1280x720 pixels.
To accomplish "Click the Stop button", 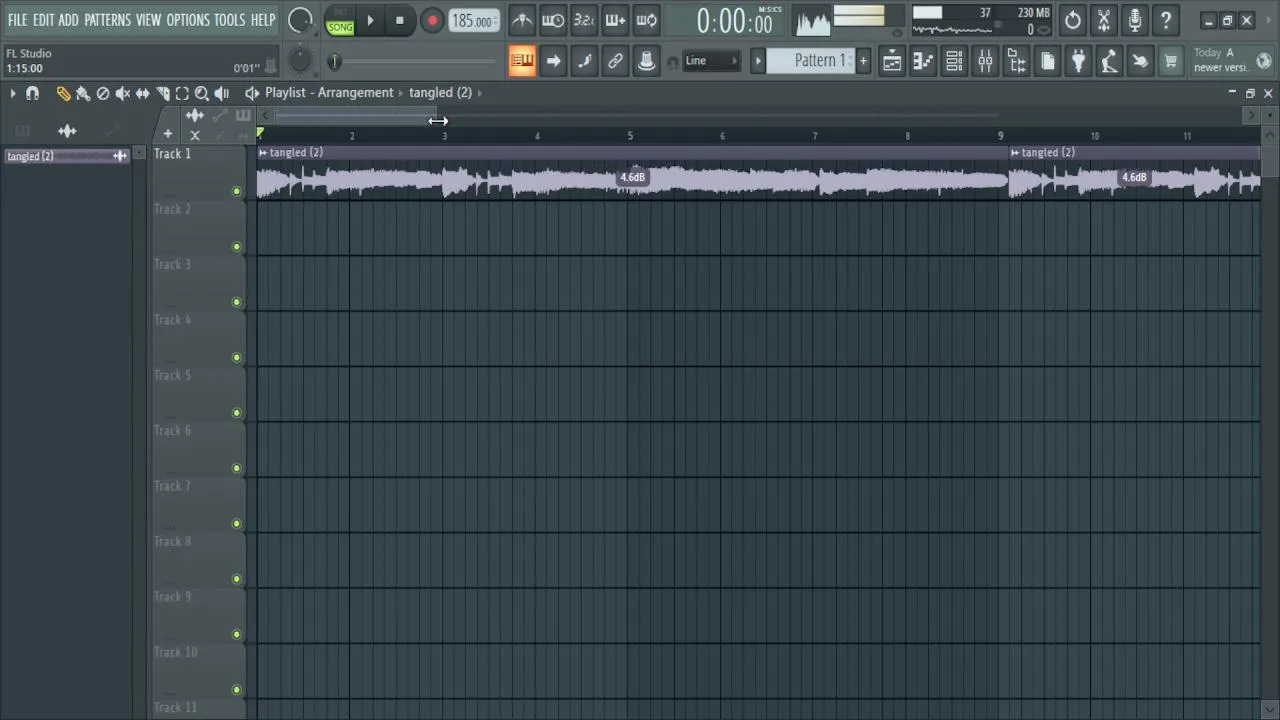I will tap(400, 20).
